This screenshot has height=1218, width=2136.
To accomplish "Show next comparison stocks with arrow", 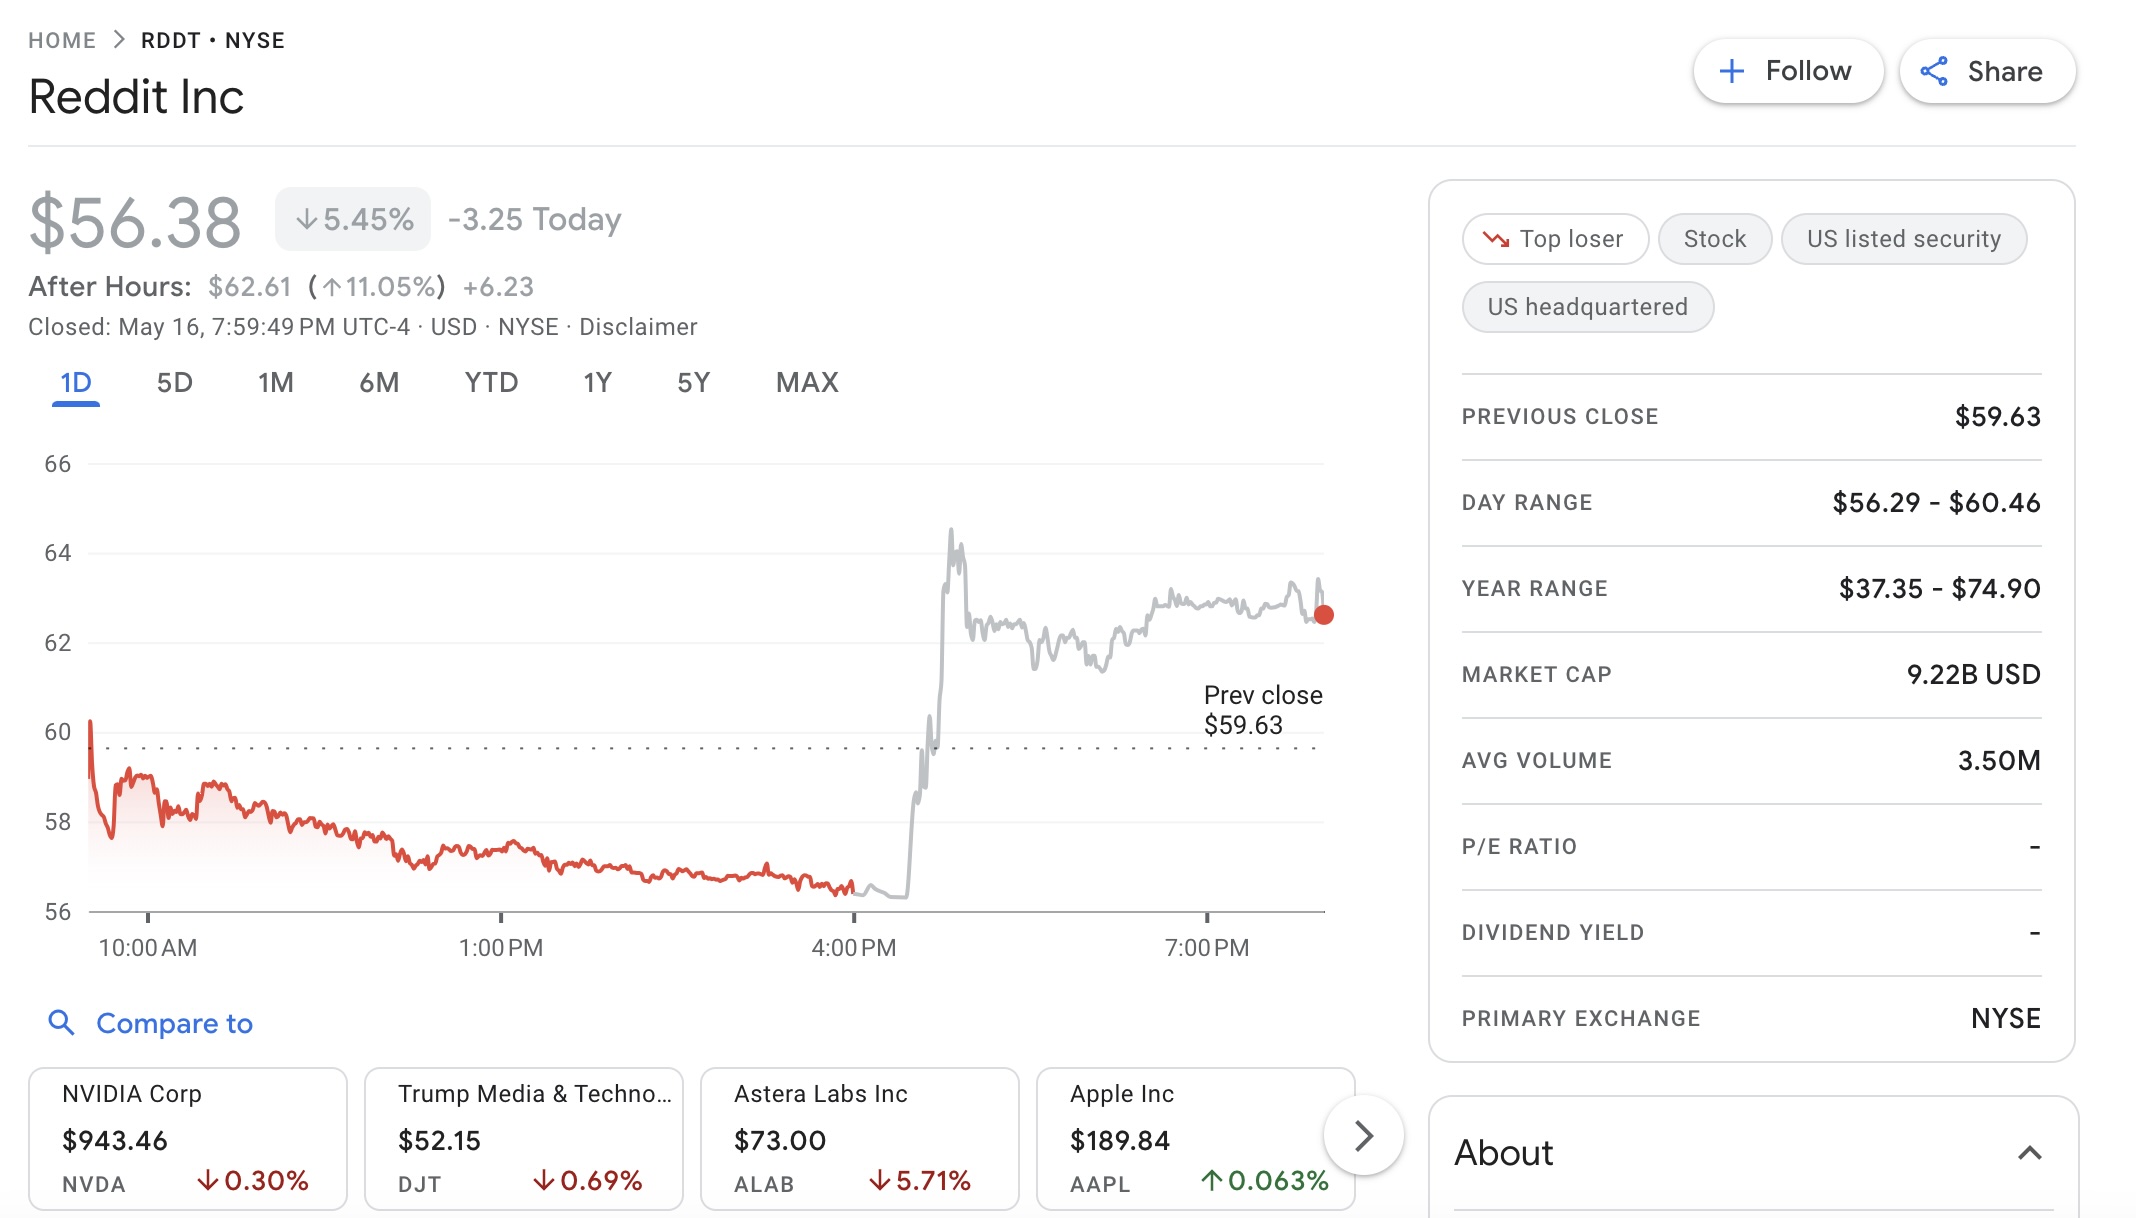I will pyautogui.click(x=1363, y=1136).
